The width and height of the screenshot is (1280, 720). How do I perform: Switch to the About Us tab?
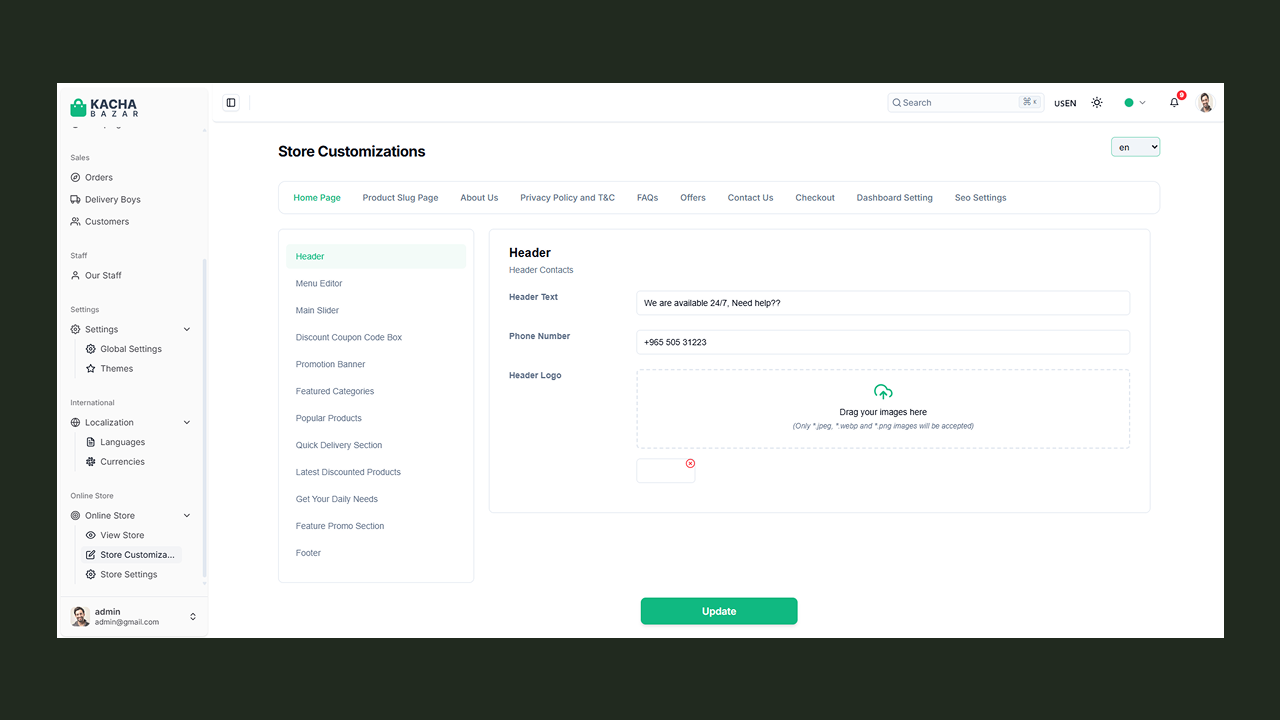479,198
